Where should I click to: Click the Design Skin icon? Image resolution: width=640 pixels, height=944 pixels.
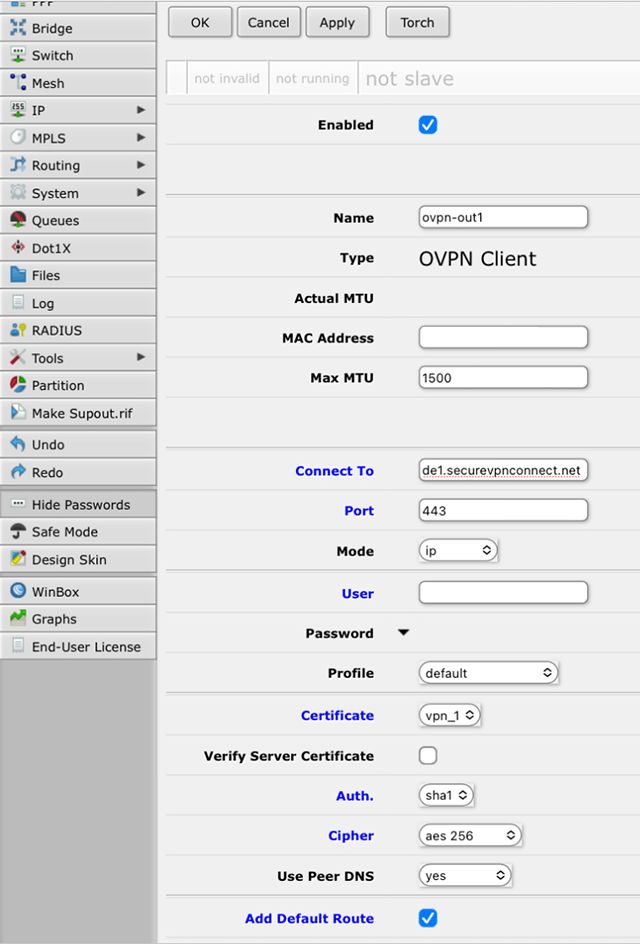point(18,559)
